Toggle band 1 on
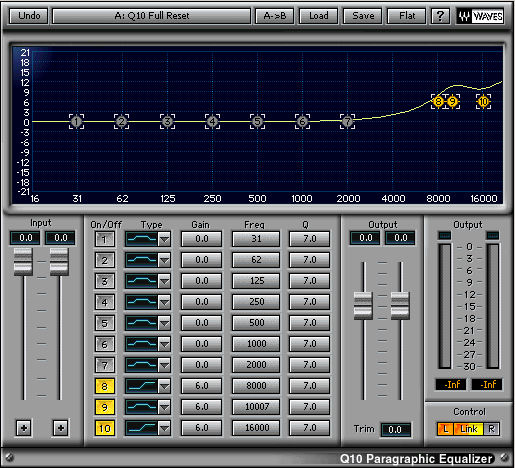The image size is (515, 468). [105, 239]
